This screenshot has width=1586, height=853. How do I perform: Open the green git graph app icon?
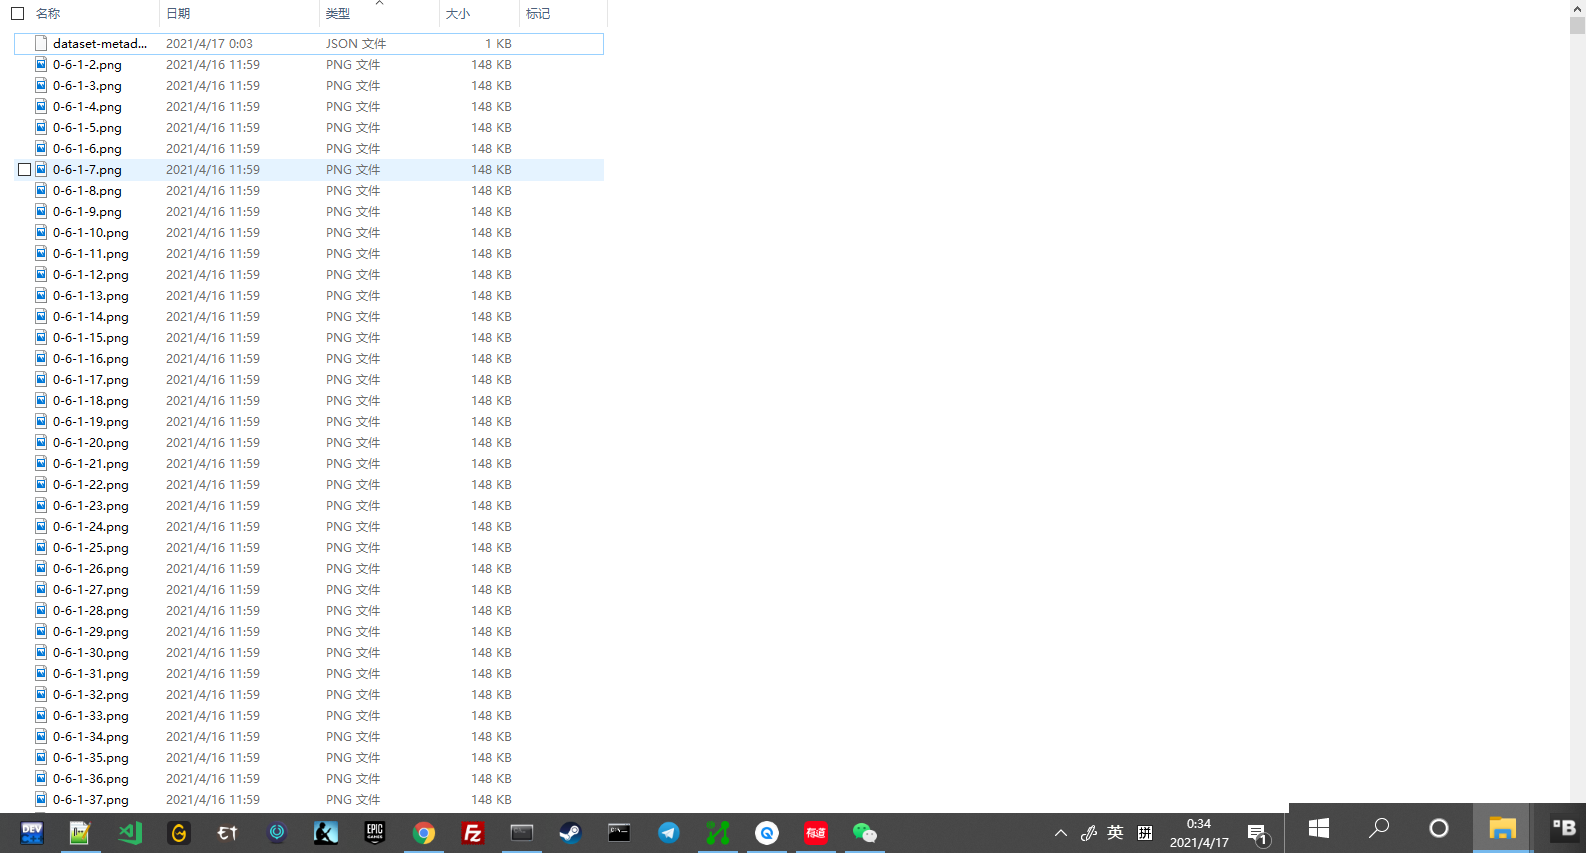718,832
